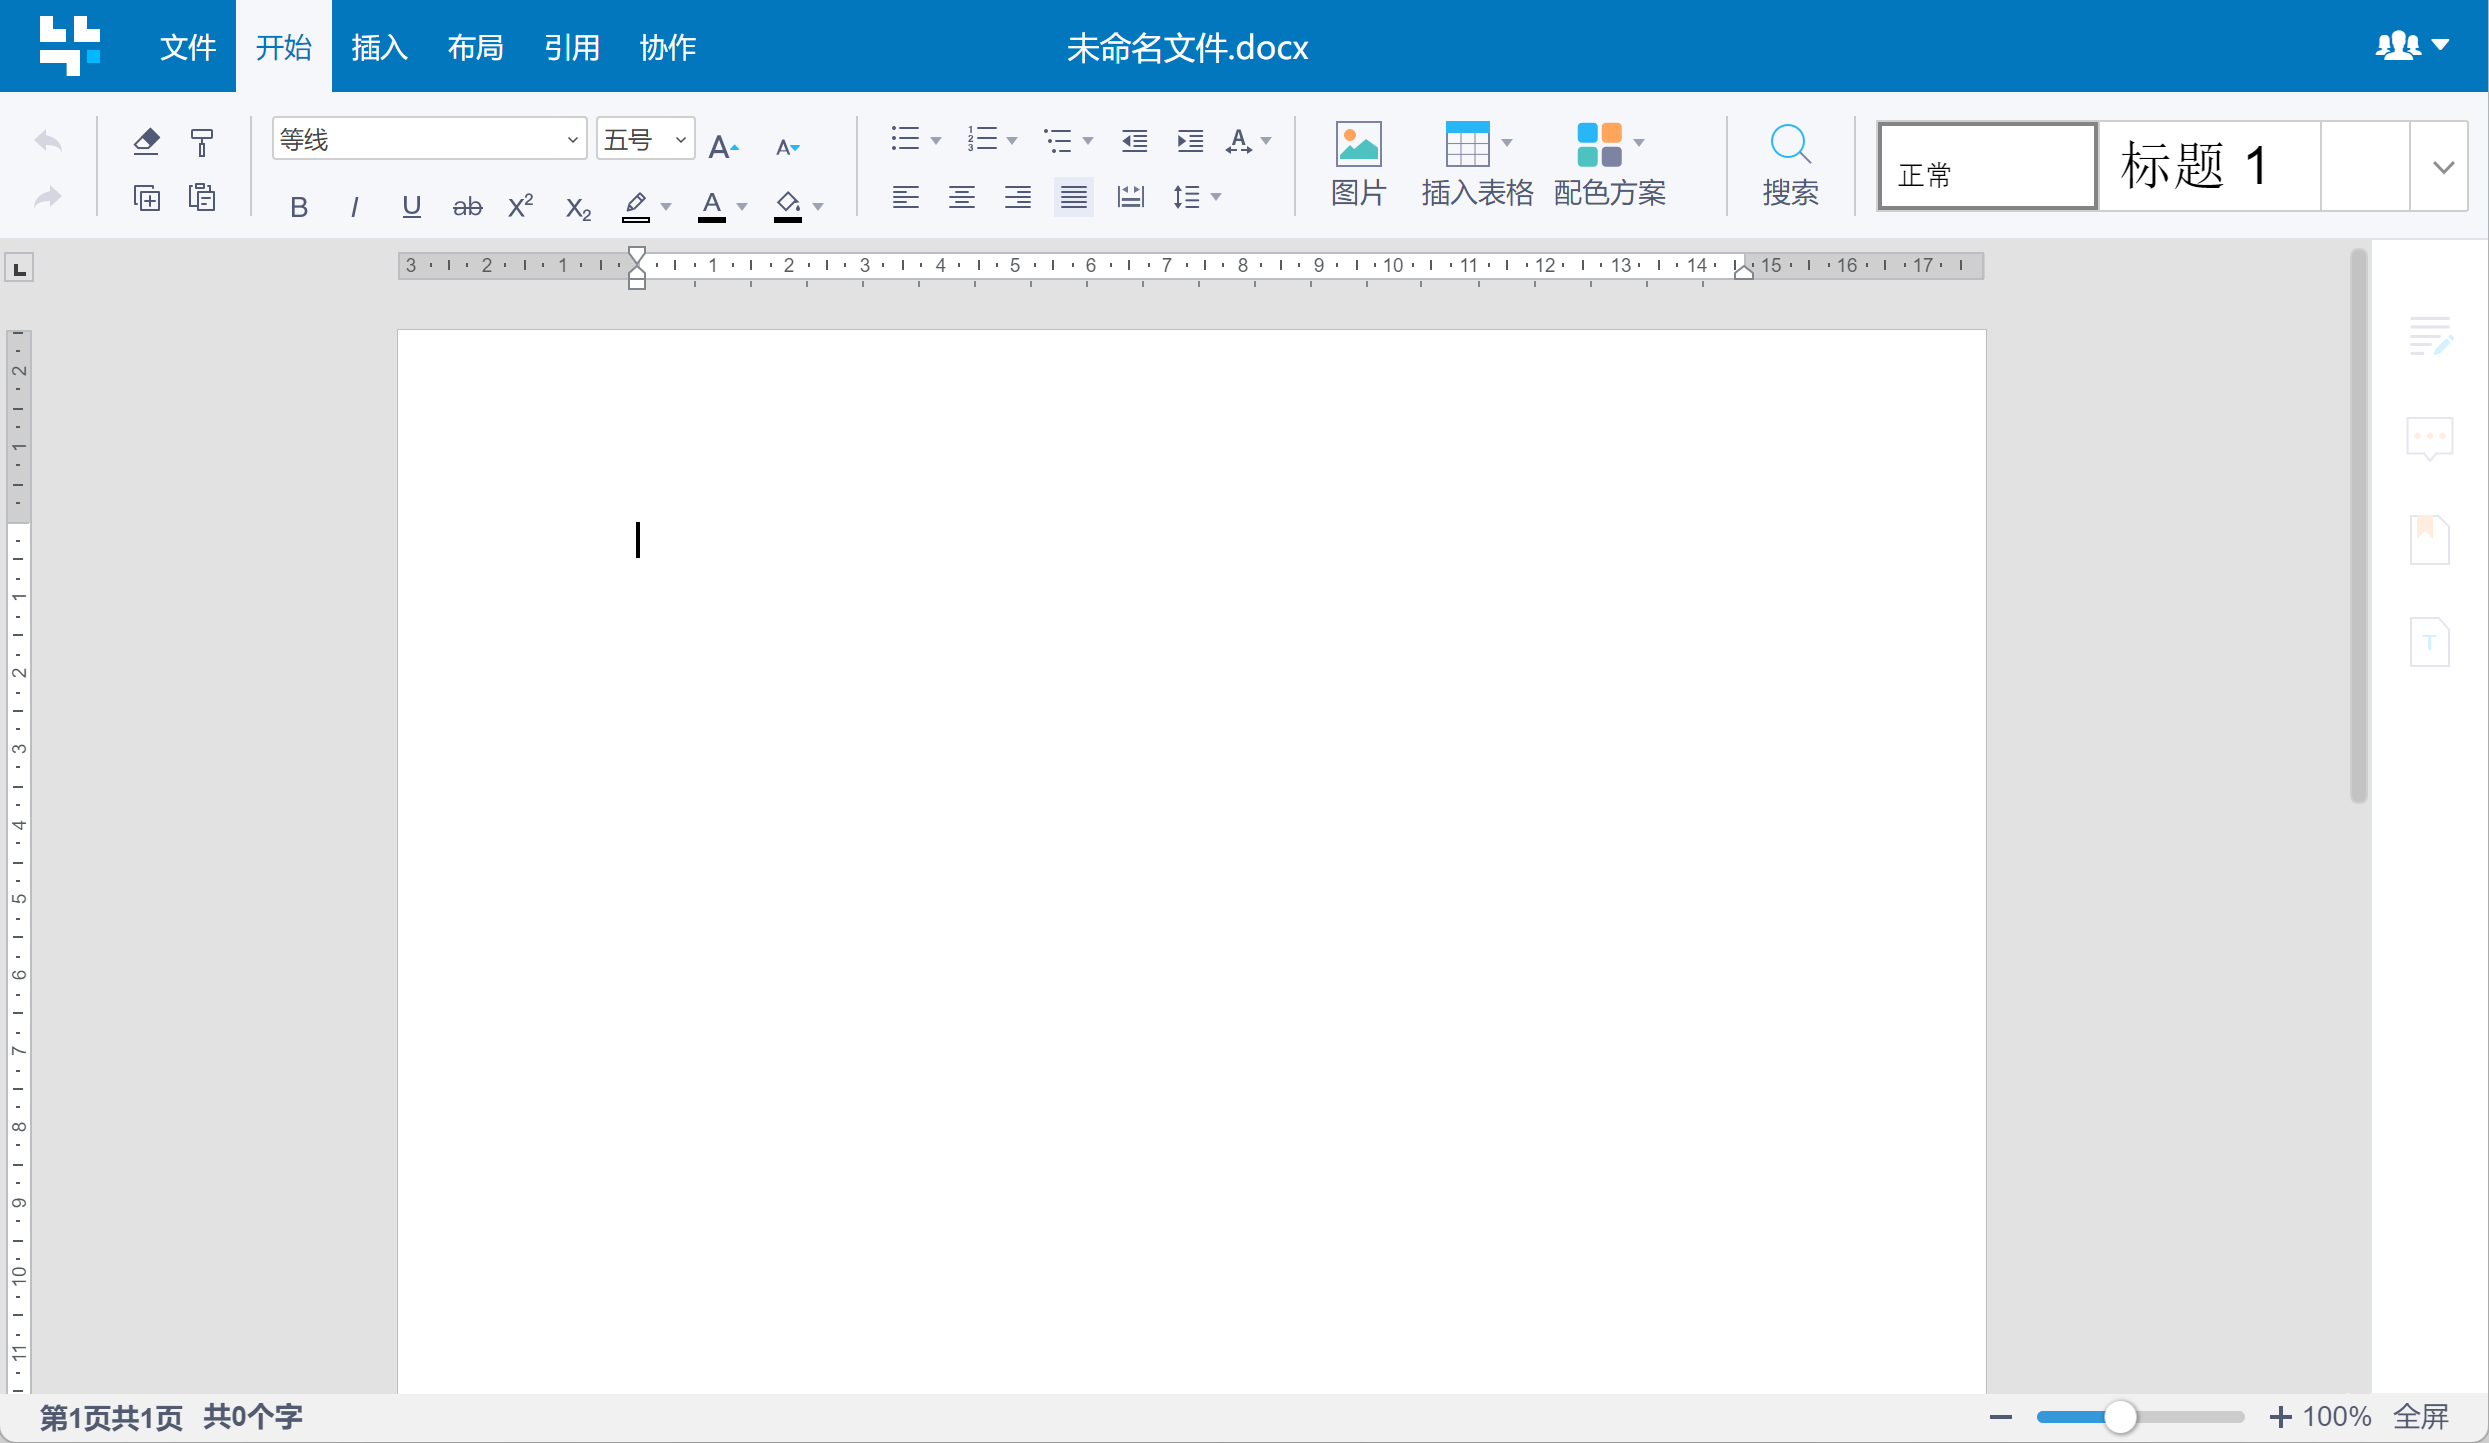Click the ruler tab stop selector
Screen dimensions: 2489x1443
coord(19,268)
